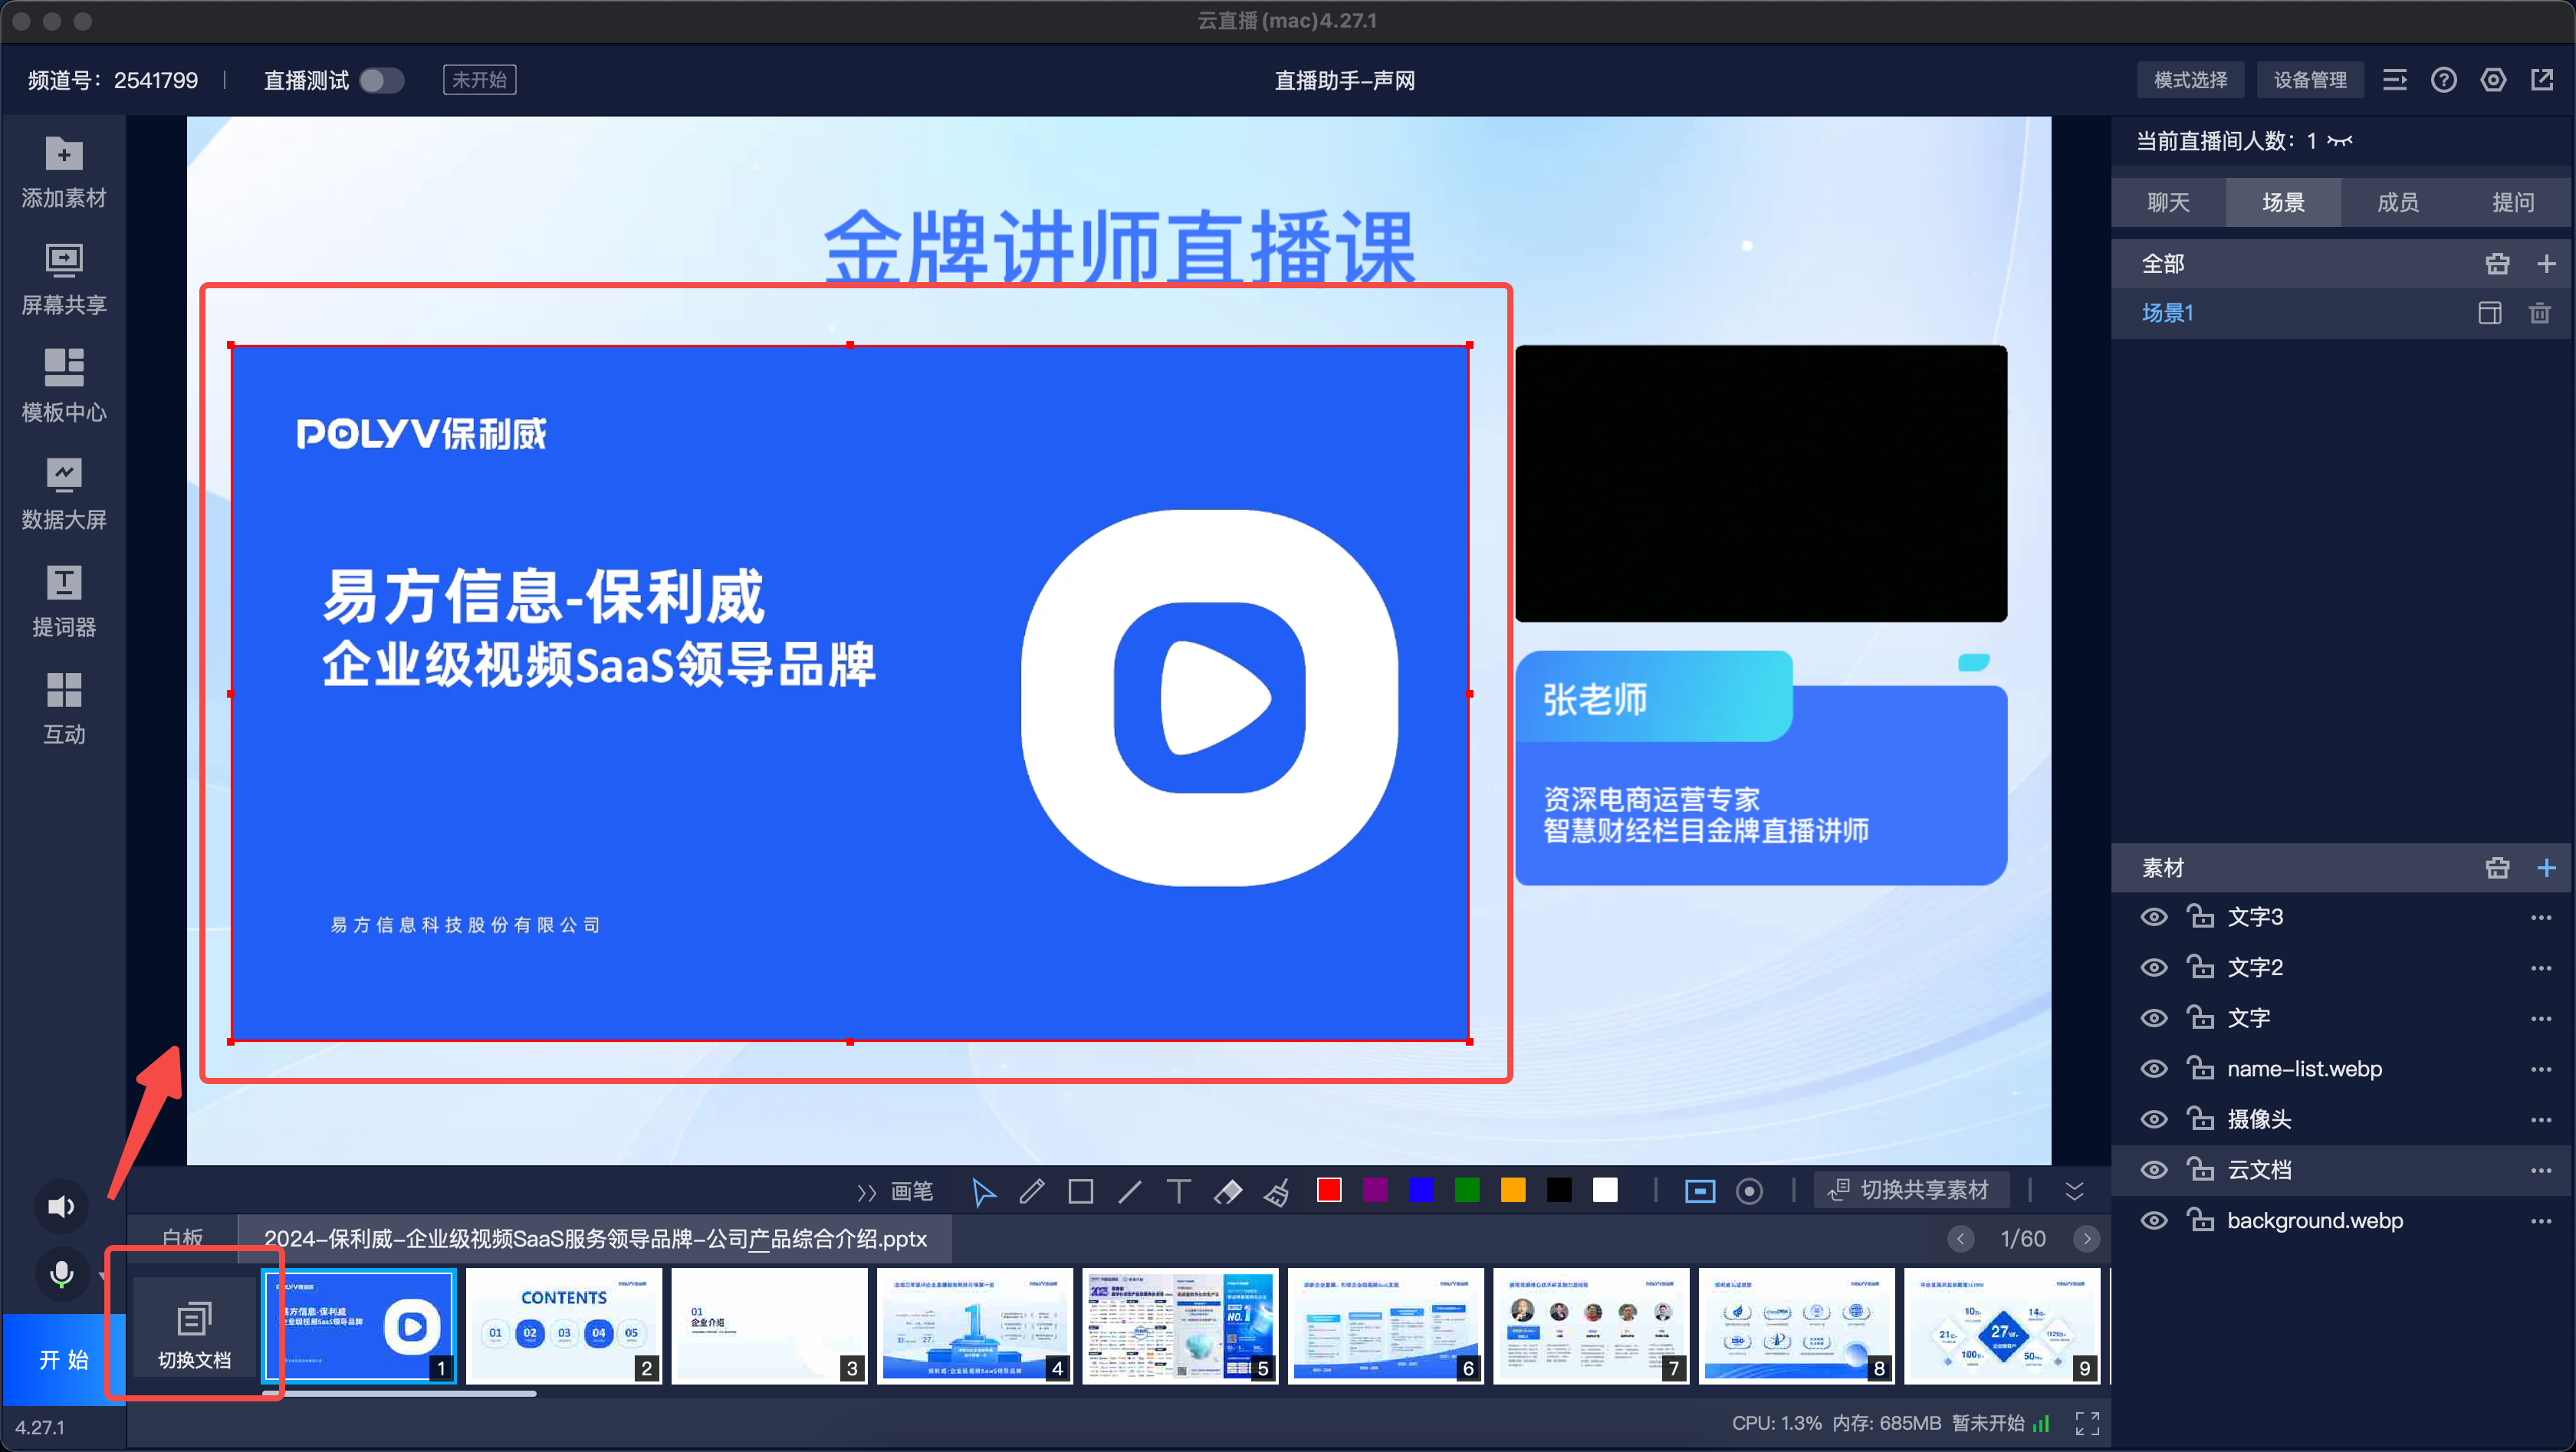Open the 提词器 teleprompter

(x=64, y=600)
